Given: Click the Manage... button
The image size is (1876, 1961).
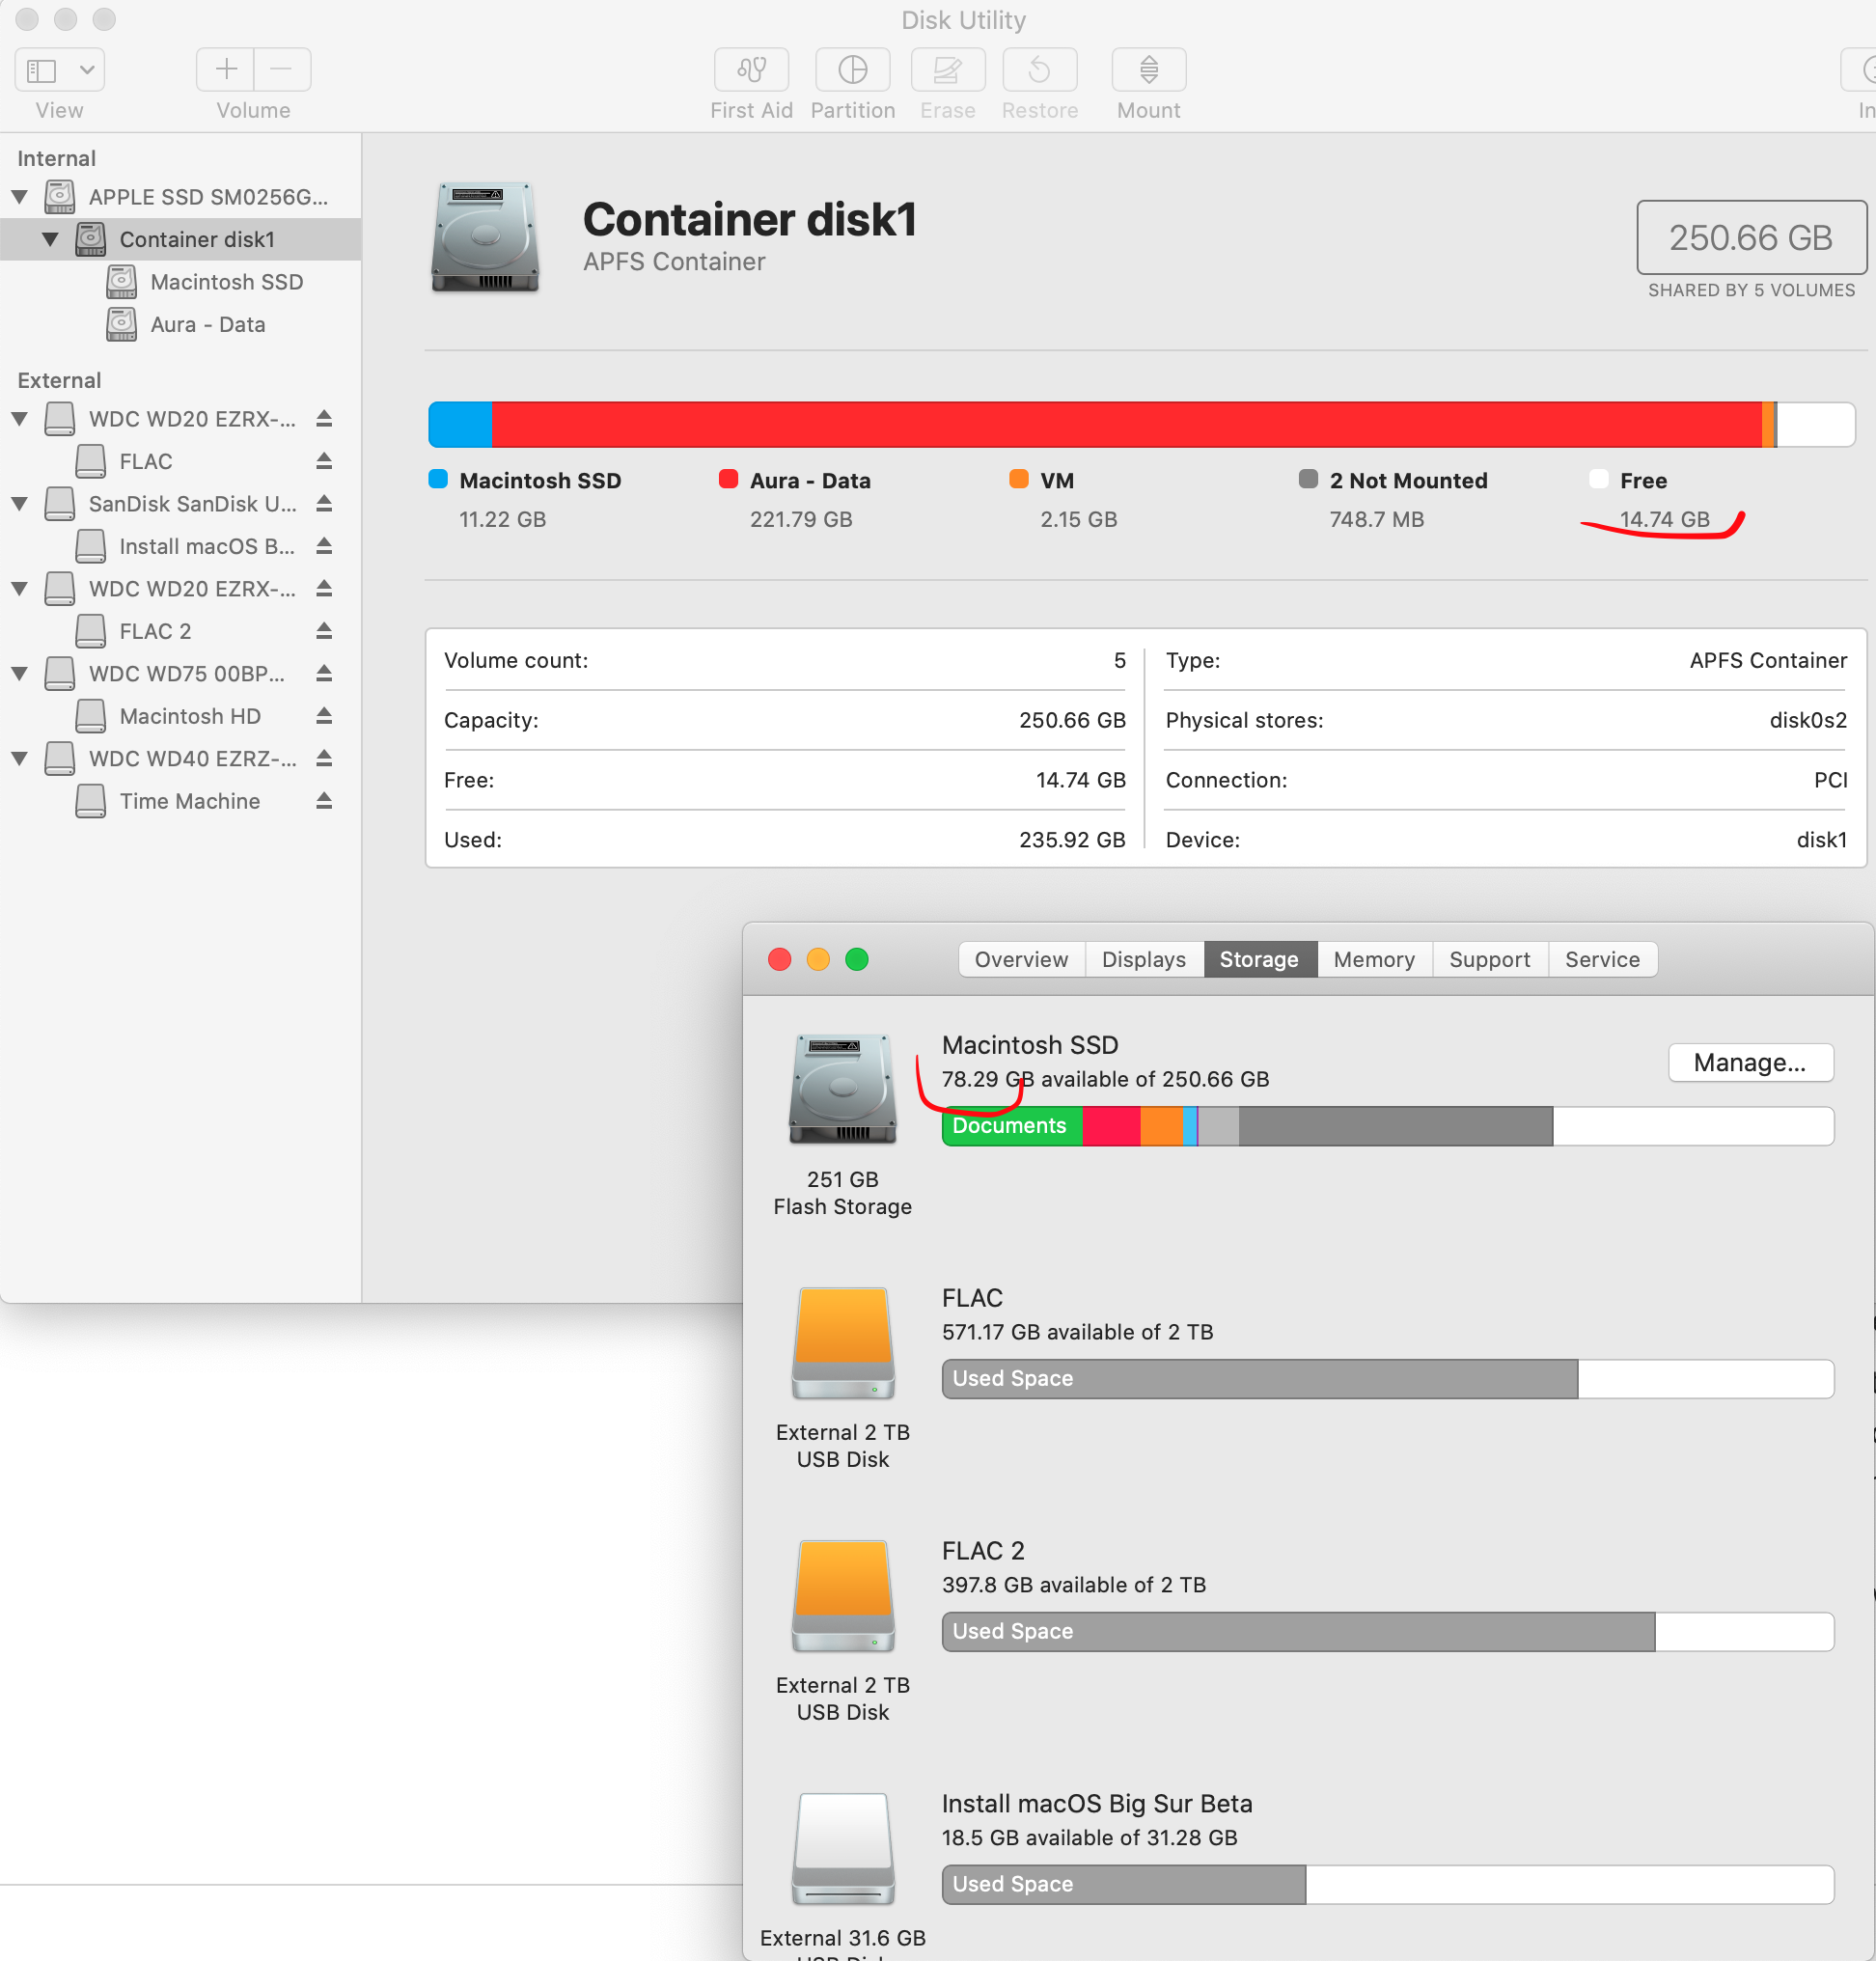Looking at the screenshot, I should [x=1749, y=1062].
